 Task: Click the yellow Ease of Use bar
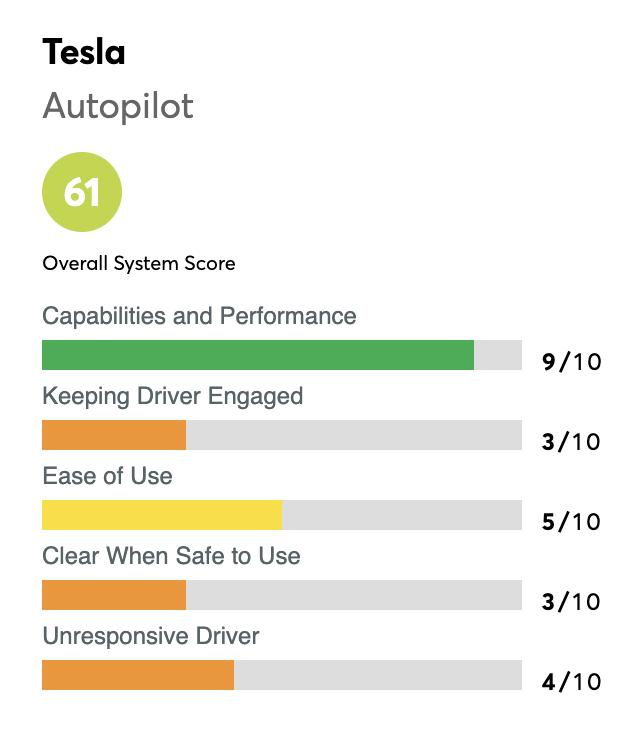161,515
